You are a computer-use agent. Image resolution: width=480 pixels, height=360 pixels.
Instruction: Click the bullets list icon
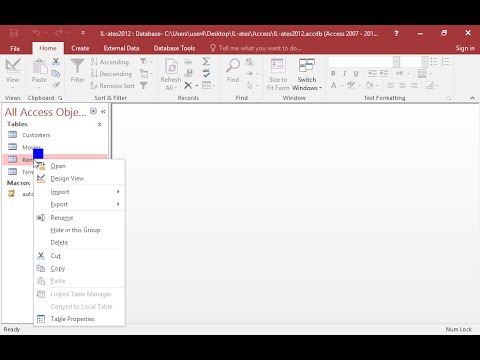[x=434, y=61]
